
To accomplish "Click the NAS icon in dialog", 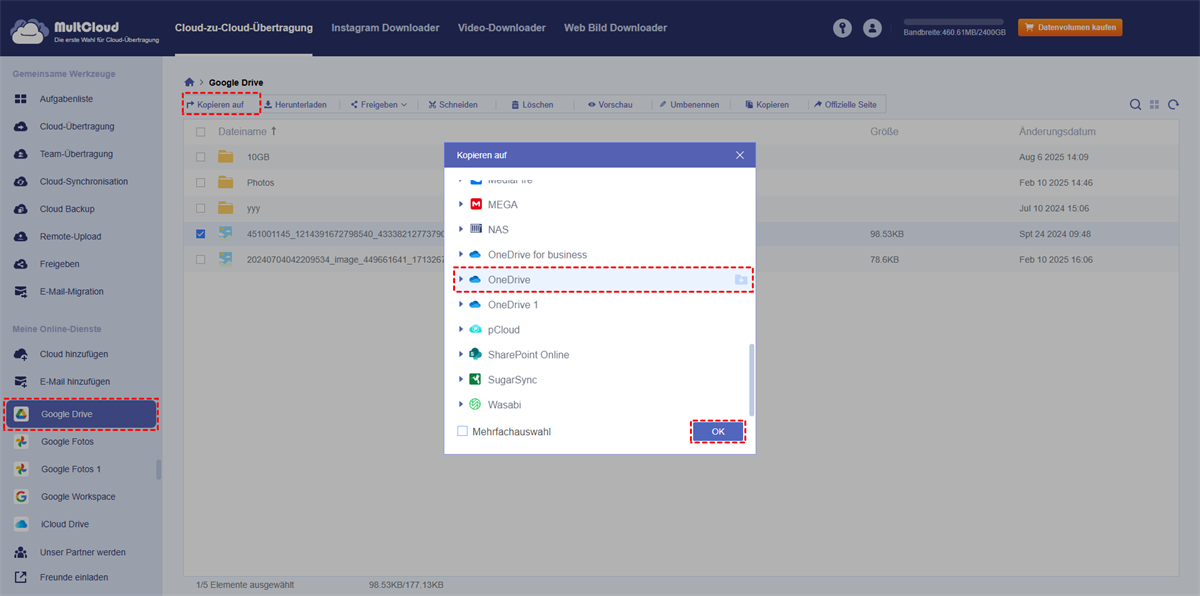I will point(476,229).
